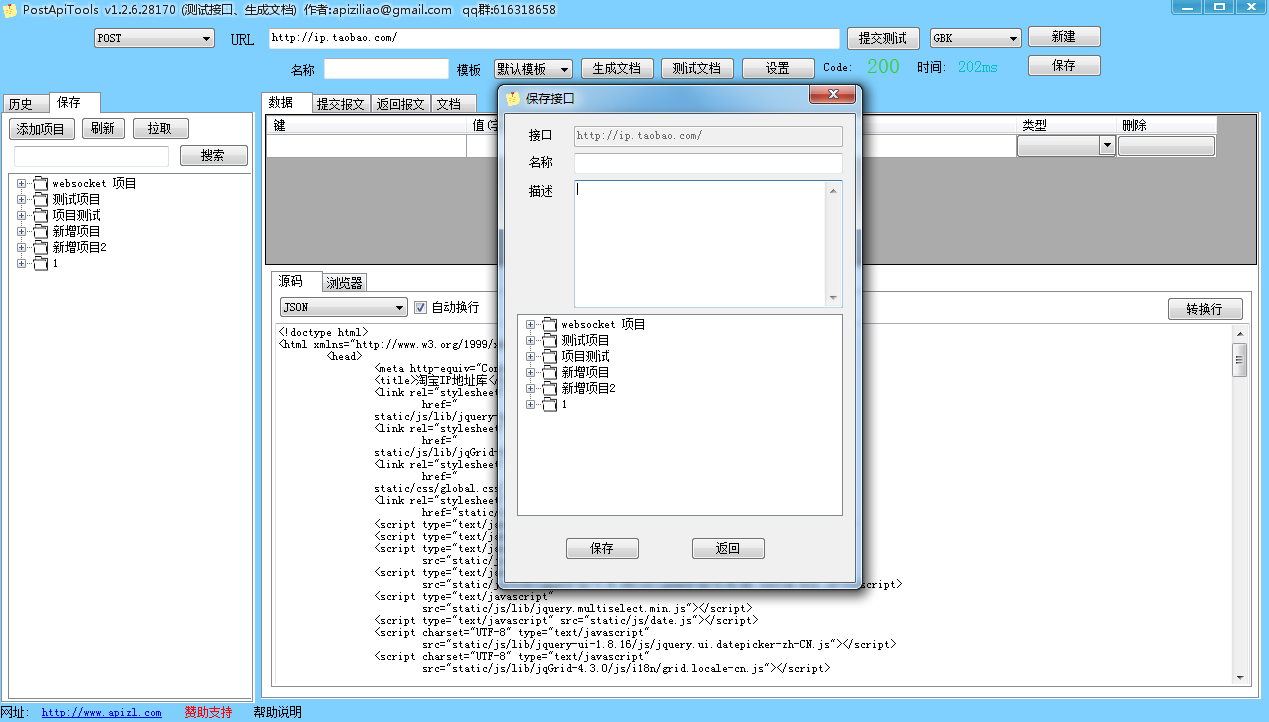Image resolution: width=1269 pixels, height=722 pixels.
Task: Click the 搜索 button
Action: (213, 155)
